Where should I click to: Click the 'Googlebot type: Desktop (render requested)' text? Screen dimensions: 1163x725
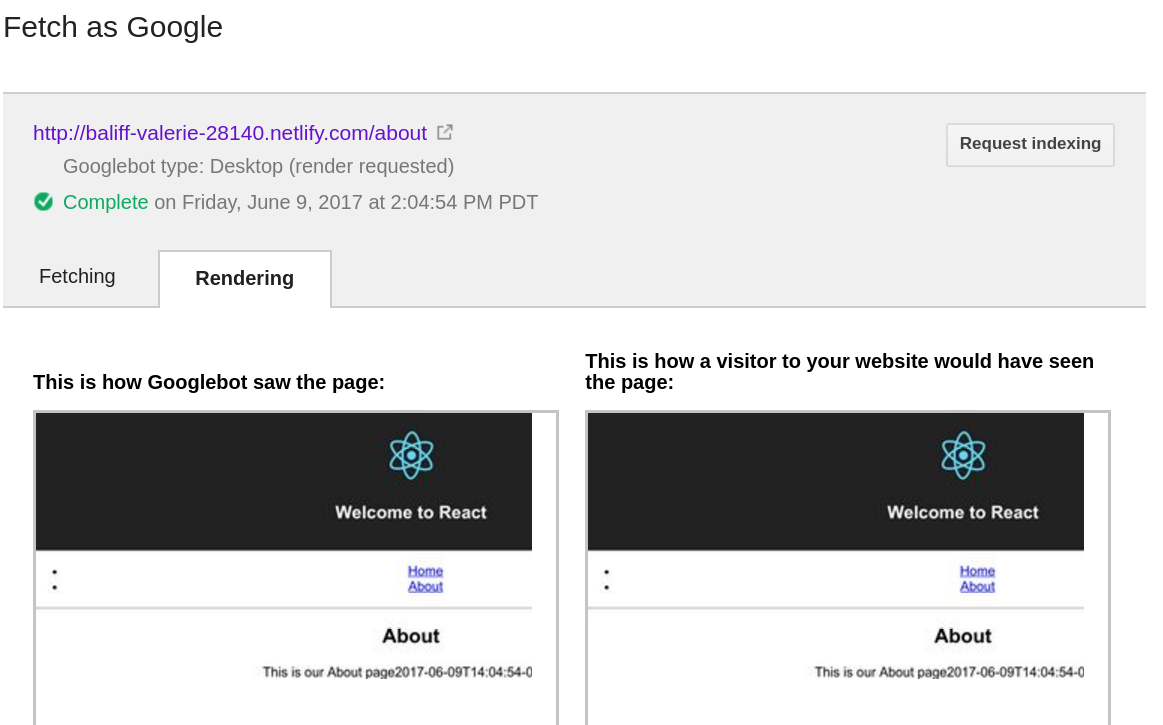(x=258, y=166)
